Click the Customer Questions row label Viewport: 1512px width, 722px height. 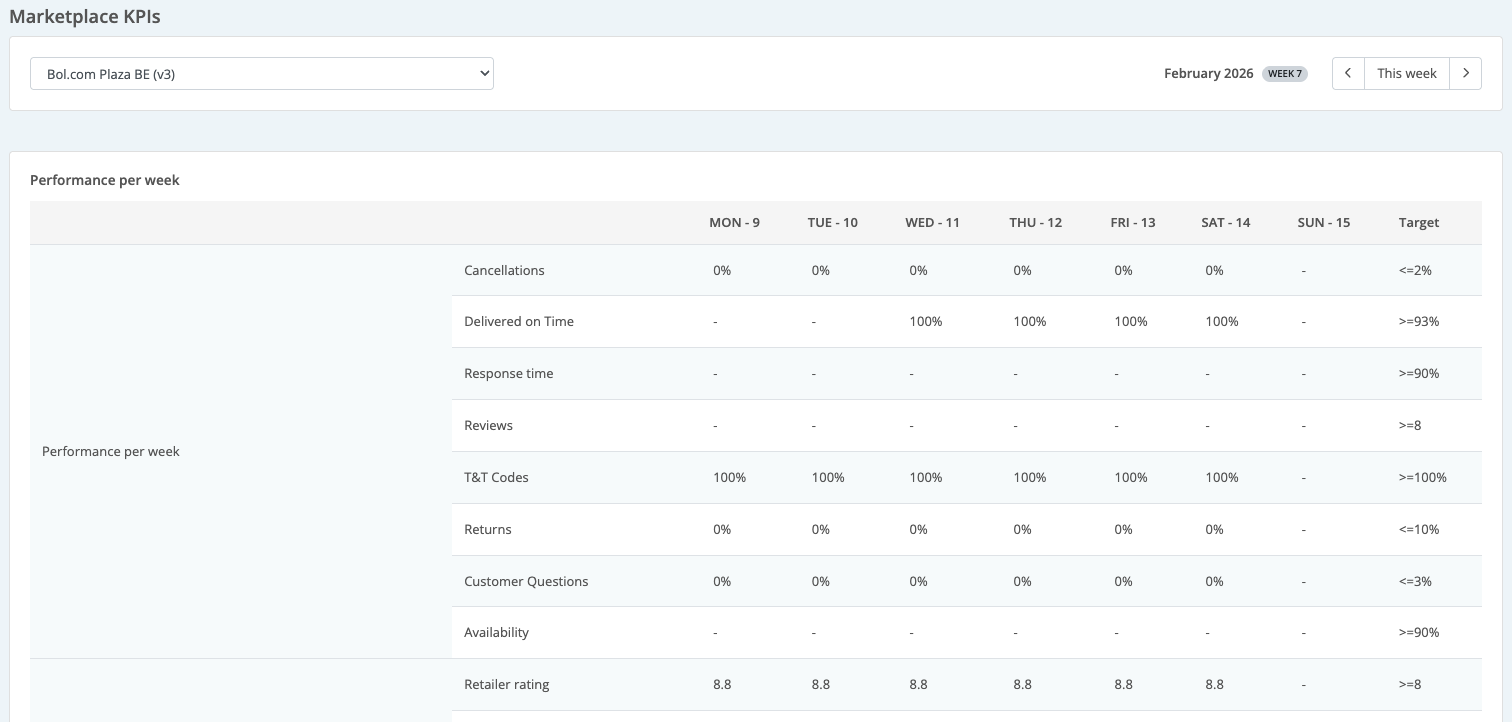click(x=526, y=581)
